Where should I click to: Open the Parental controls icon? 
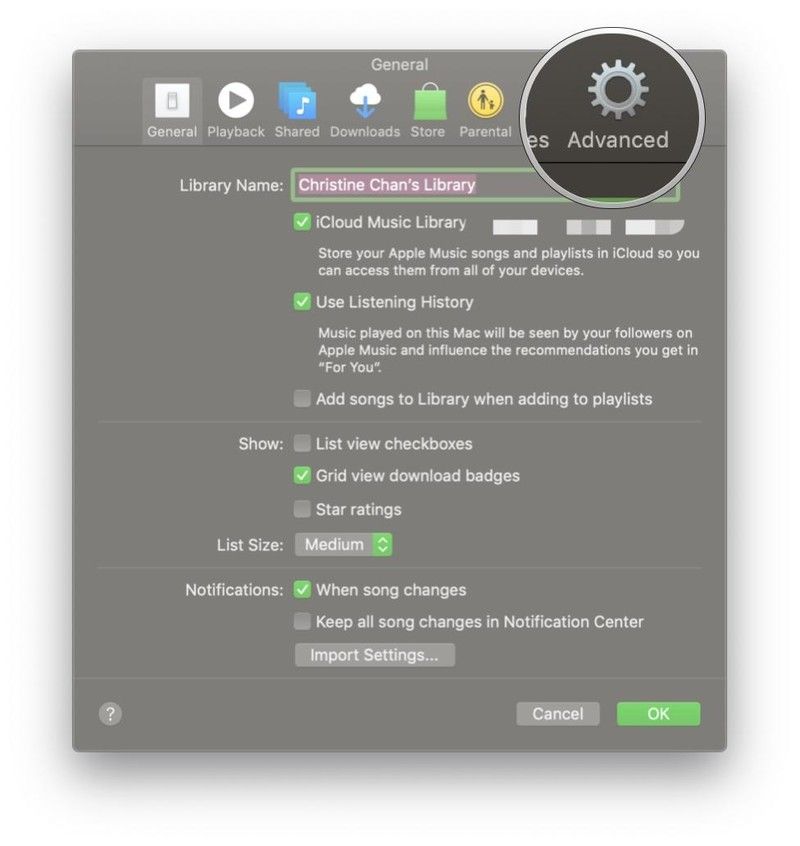pos(486,100)
